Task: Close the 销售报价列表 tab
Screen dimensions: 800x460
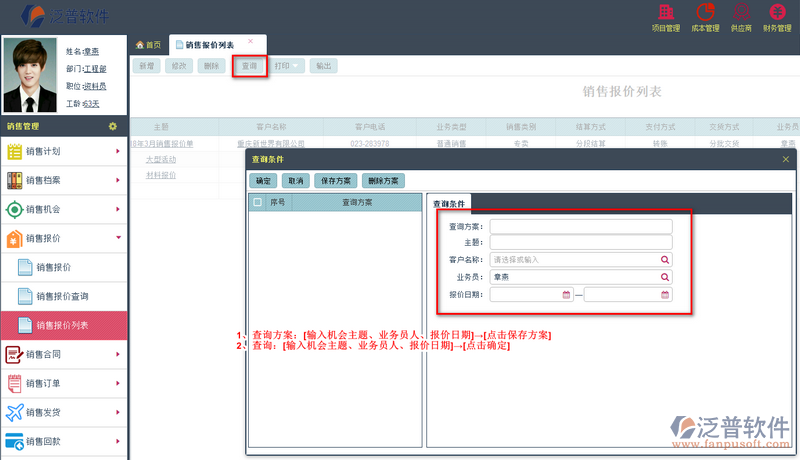Action: pos(251,41)
